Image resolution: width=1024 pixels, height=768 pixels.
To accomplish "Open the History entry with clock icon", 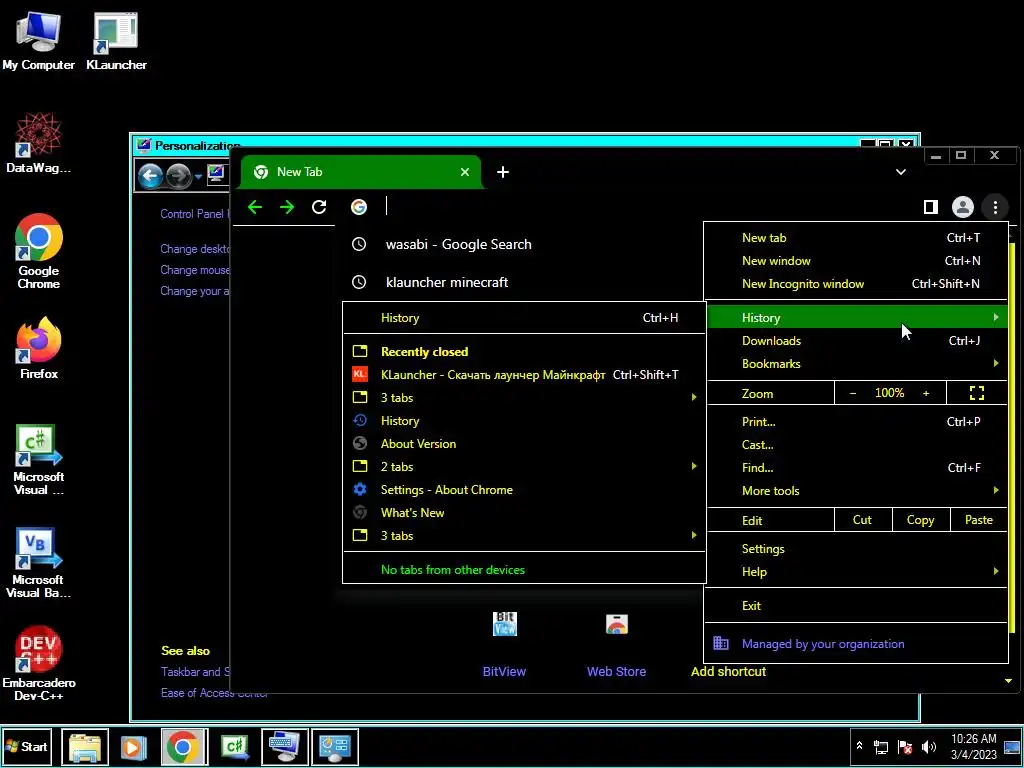I will [x=524, y=421].
